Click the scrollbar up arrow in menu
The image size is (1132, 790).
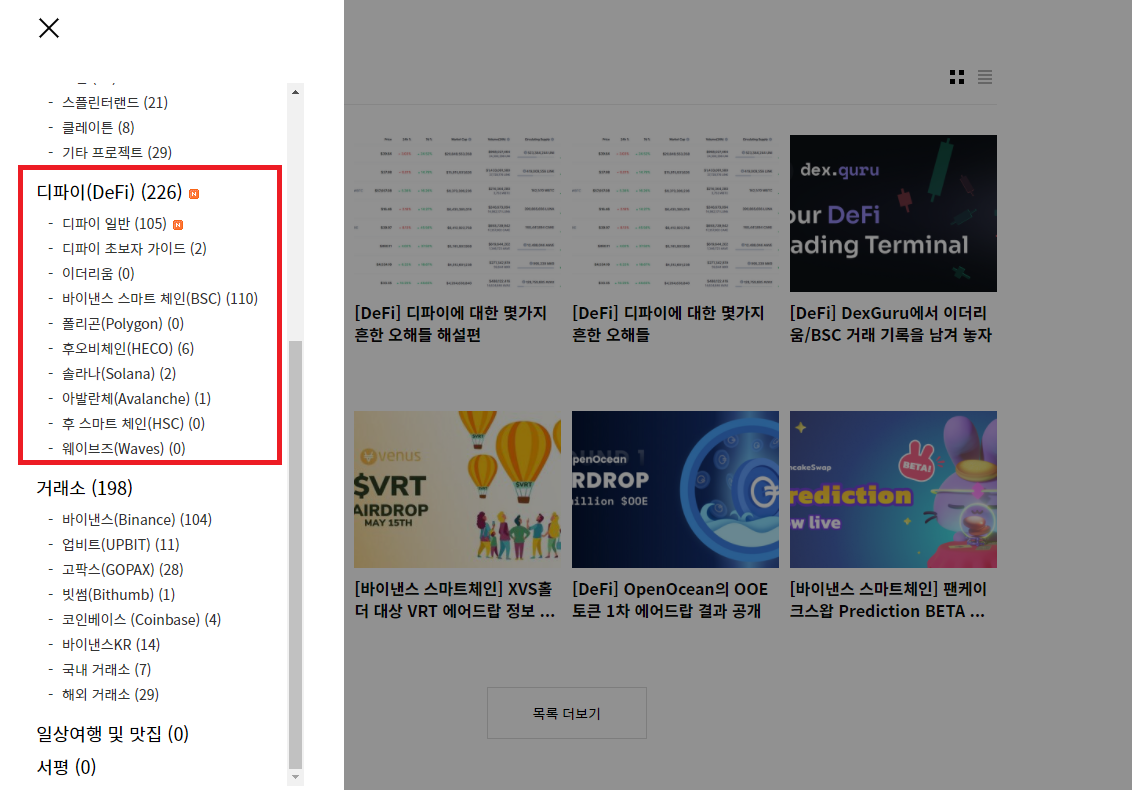click(295, 92)
